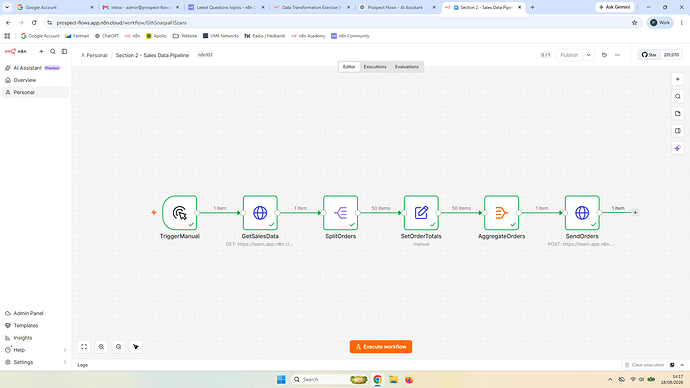This screenshot has height=388, width=690.
Task: Fit workflow to view
Action: pos(84,347)
